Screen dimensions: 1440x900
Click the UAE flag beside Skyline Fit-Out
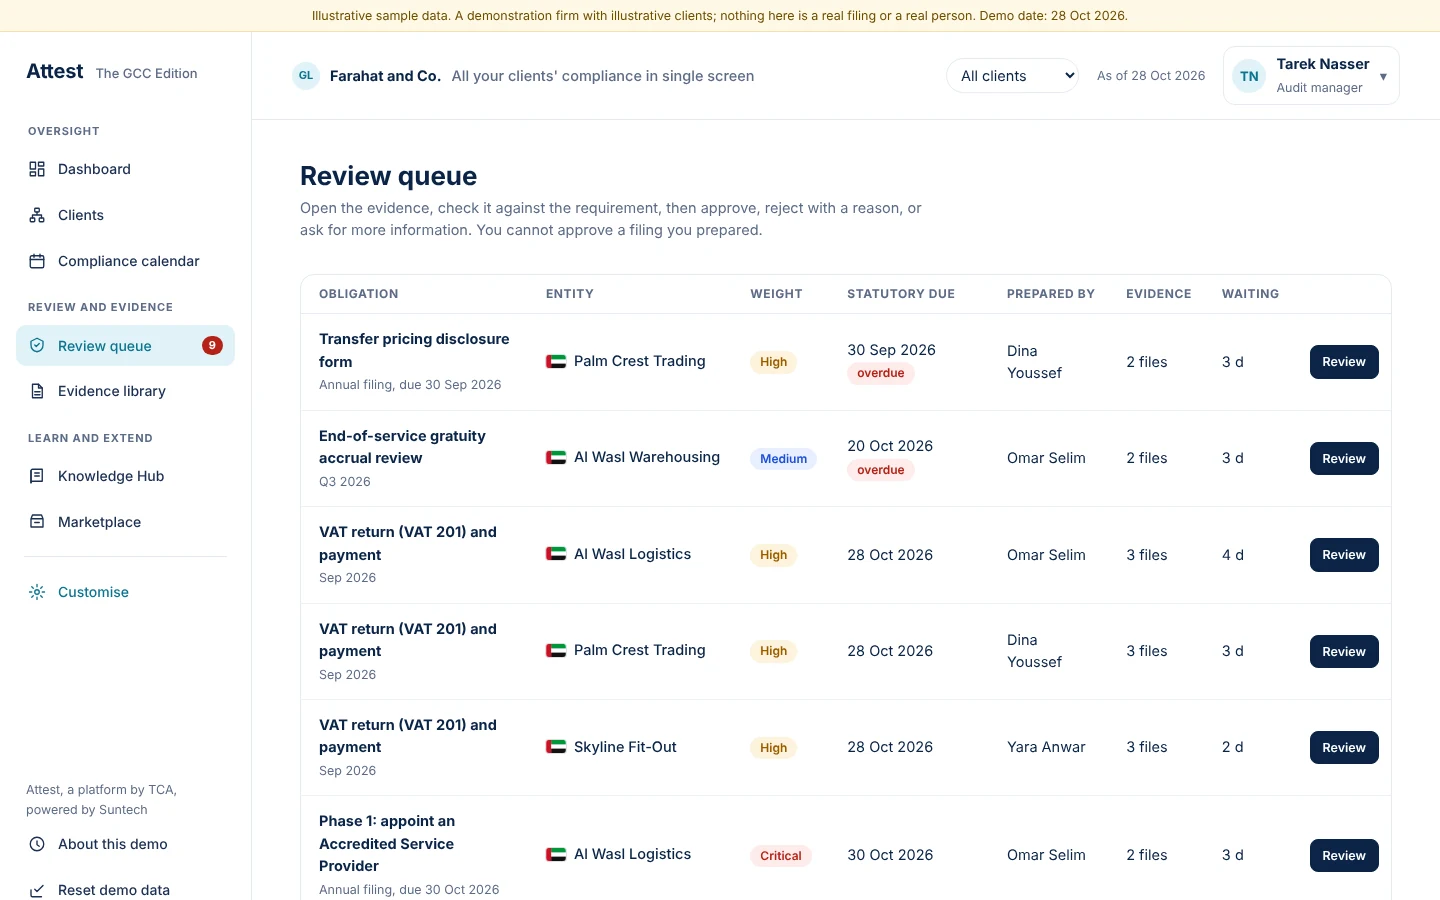tap(556, 747)
